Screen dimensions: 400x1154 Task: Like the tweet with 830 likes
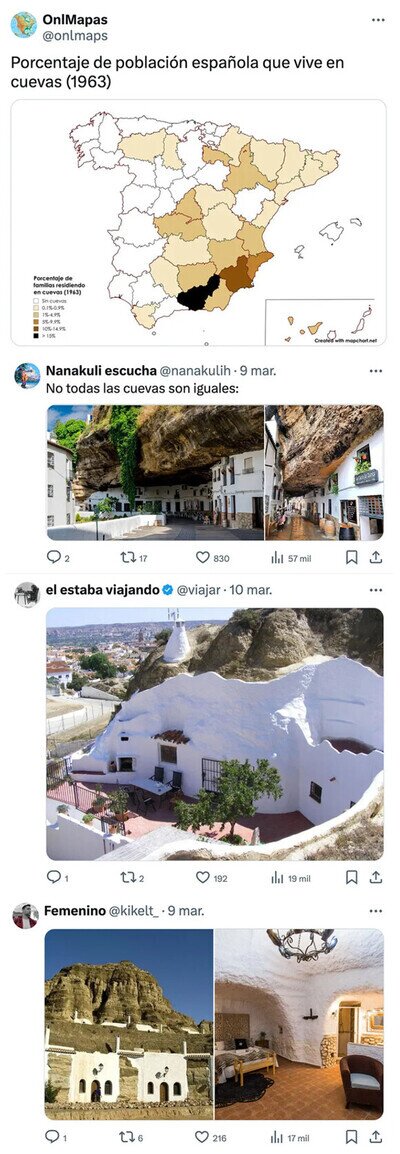pos(212,558)
